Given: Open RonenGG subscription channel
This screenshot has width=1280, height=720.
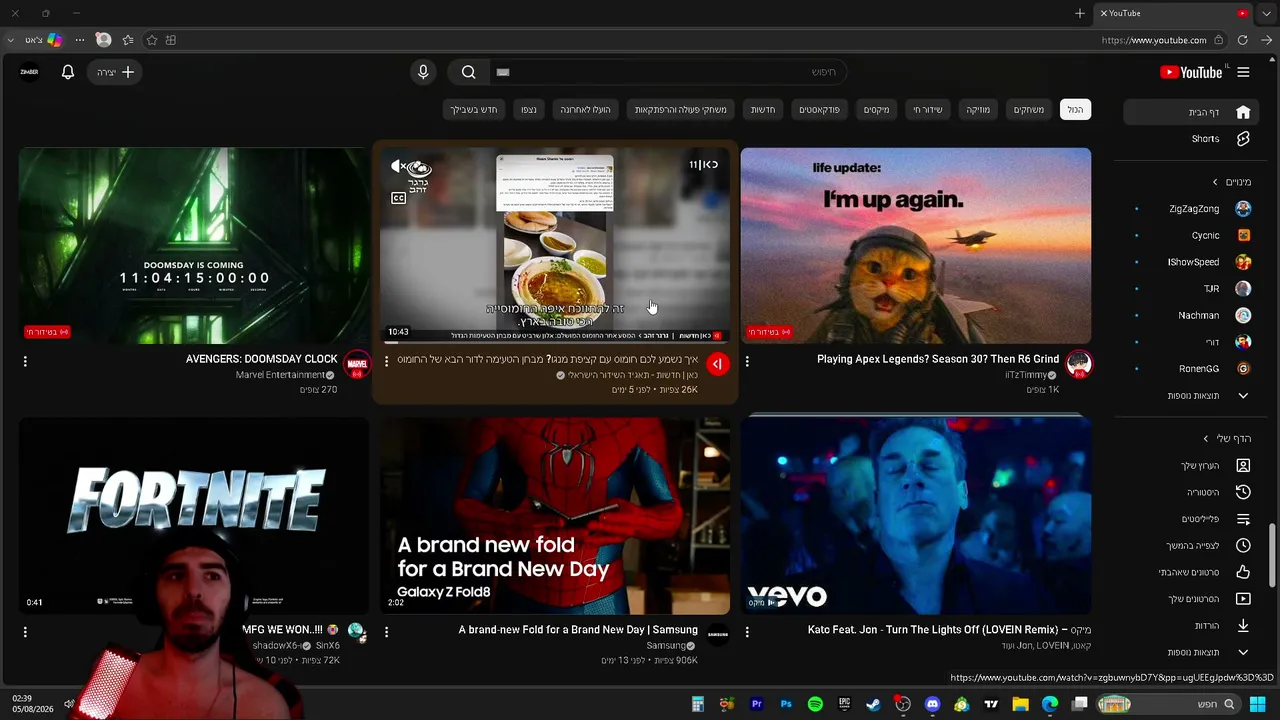Looking at the screenshot, I should point(1193,368).
